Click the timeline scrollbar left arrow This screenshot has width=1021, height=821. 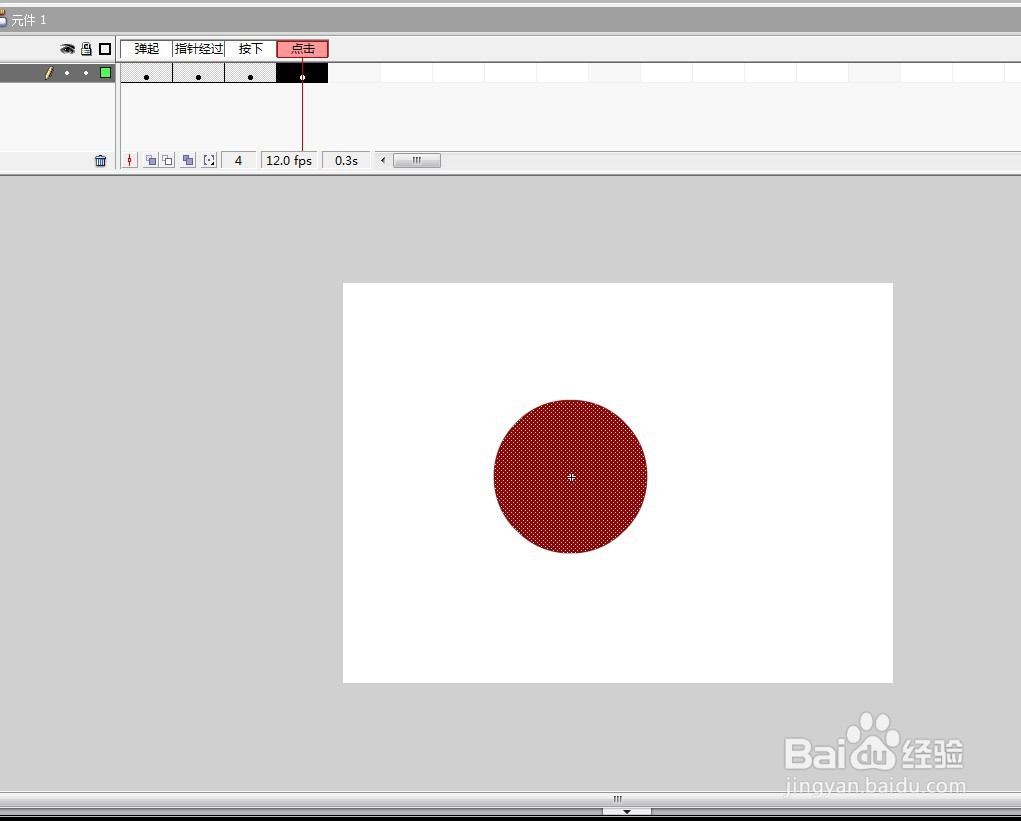tap(383, 160)
